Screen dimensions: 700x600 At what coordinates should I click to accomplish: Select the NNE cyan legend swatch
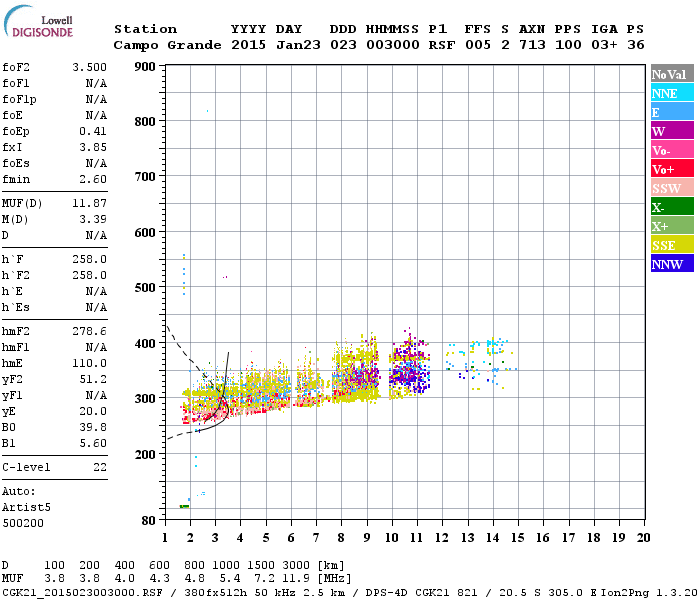tap(672, 93)
